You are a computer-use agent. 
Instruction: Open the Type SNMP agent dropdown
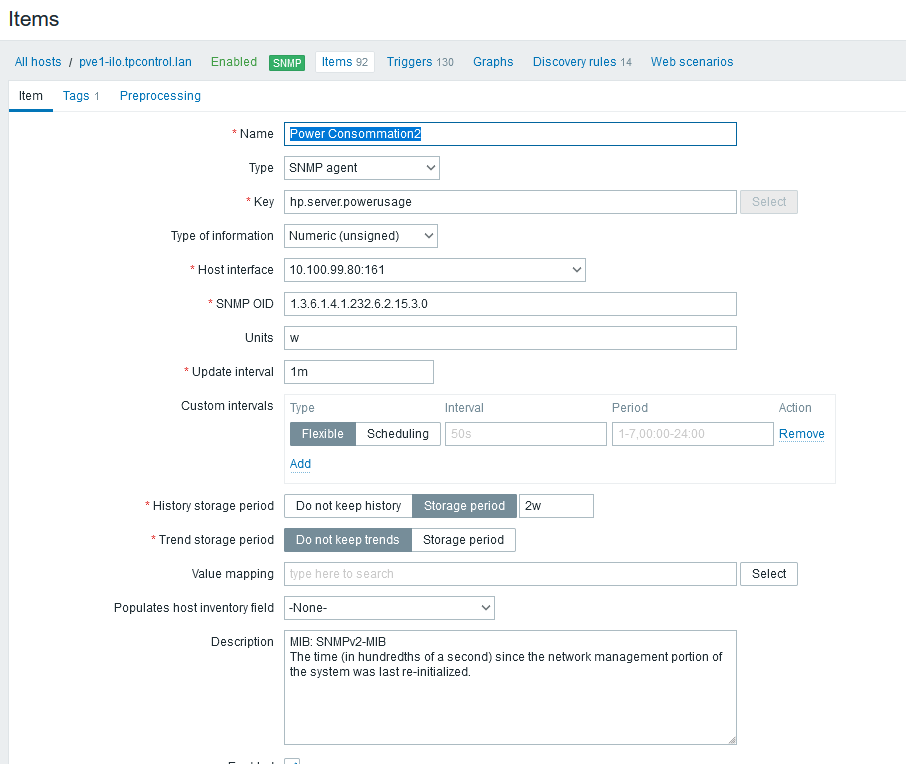pyautogui.click(x=361, y=168)
